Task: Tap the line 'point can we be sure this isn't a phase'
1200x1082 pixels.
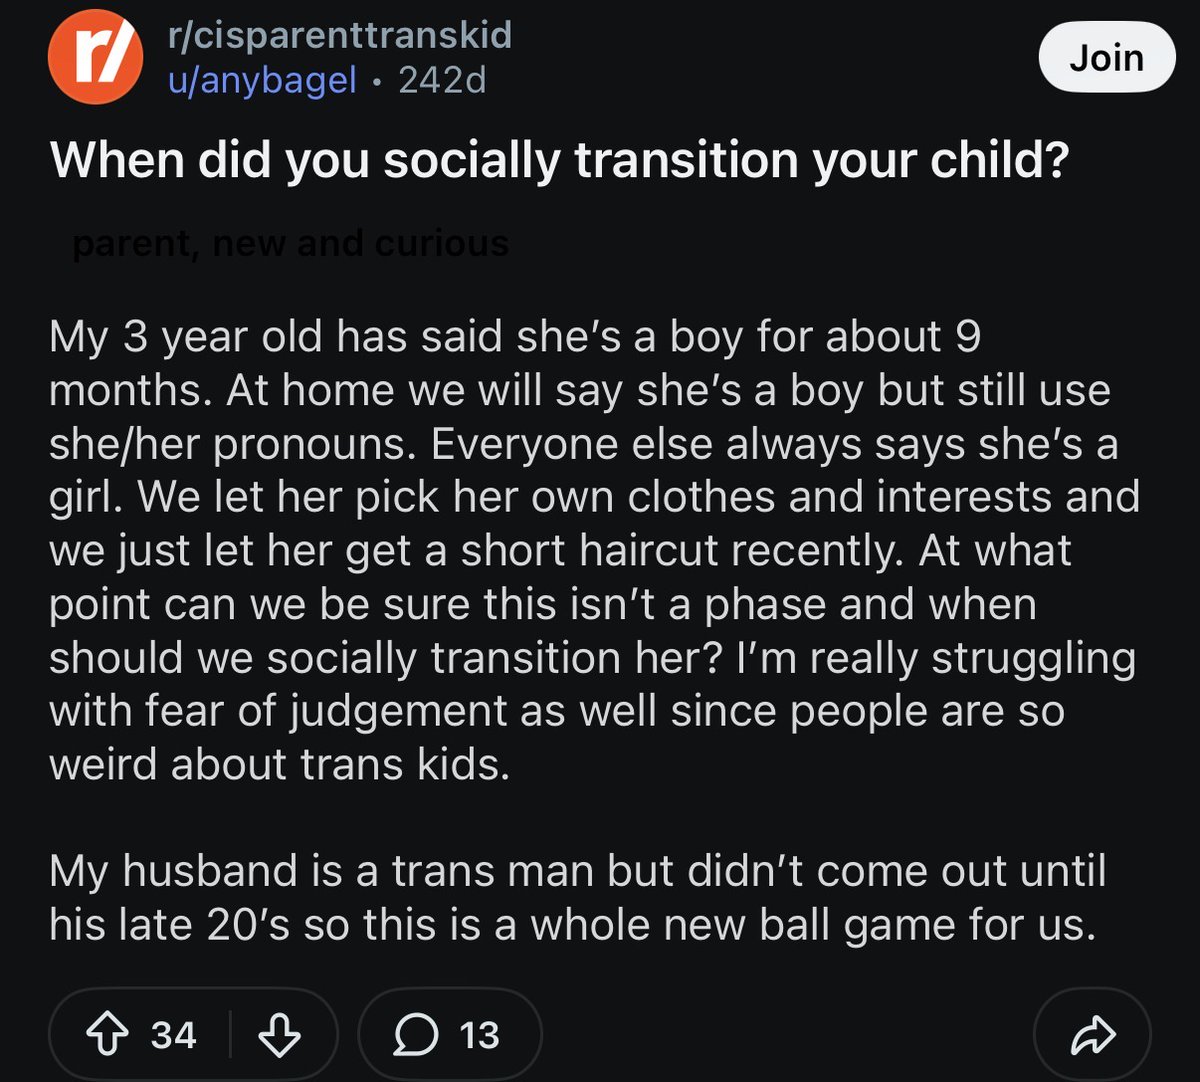Action: pyautogui.click(x=543, y=605)
